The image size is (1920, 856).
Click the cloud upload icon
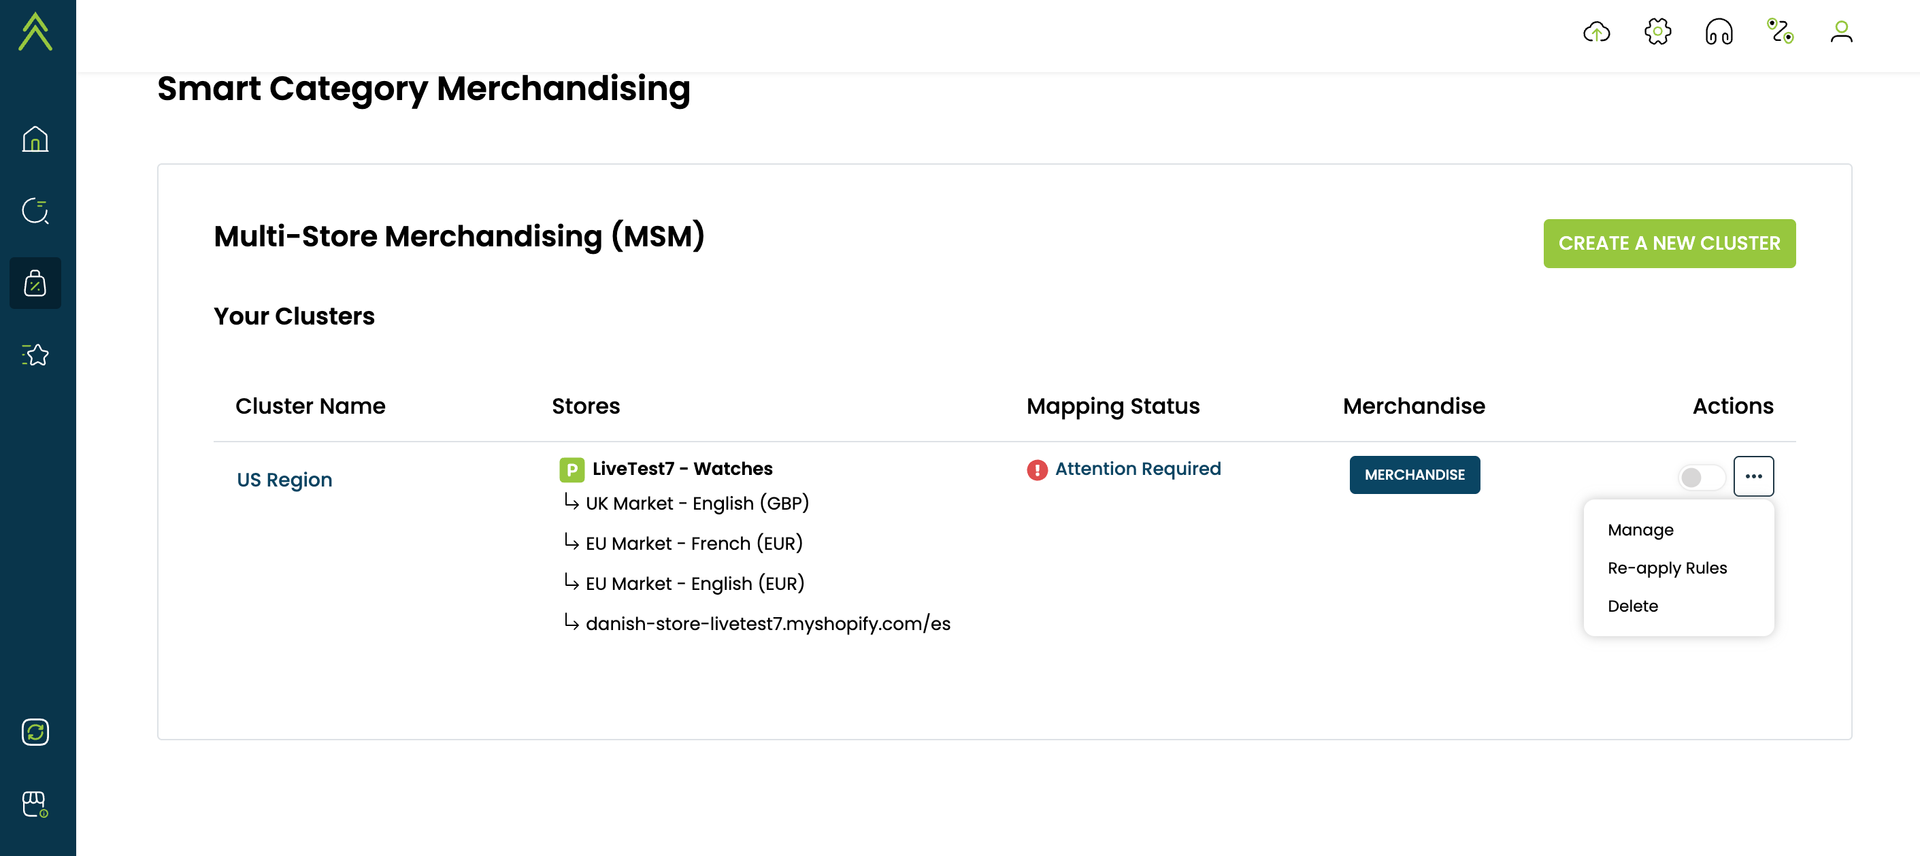click(x=1597, y=32)
